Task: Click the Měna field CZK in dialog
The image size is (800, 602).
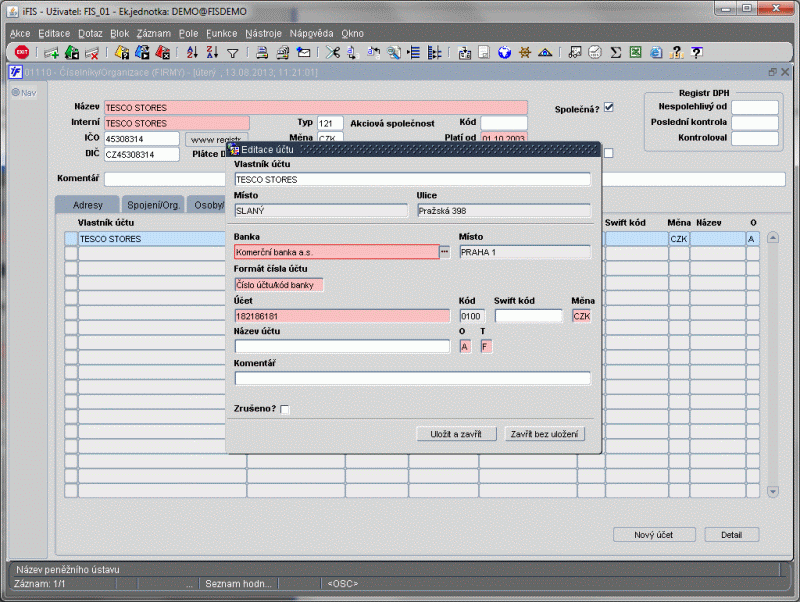Action: (x=581, y=316)
